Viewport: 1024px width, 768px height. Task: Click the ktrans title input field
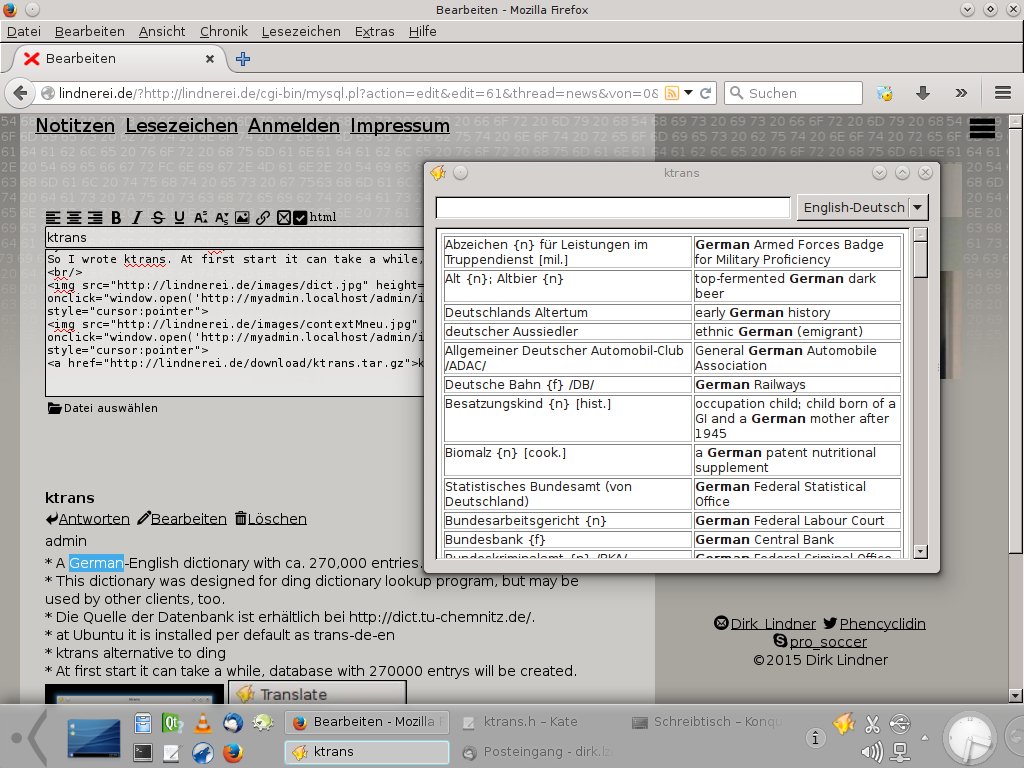tap(234, 237)
